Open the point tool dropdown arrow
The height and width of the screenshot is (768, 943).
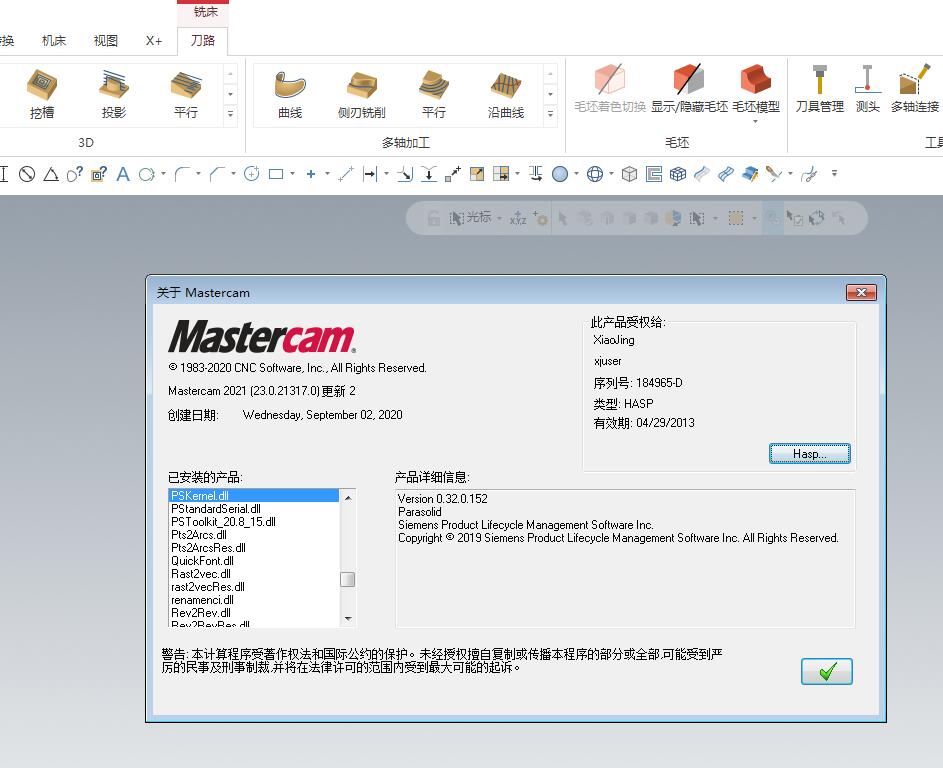tap(327, 174)
